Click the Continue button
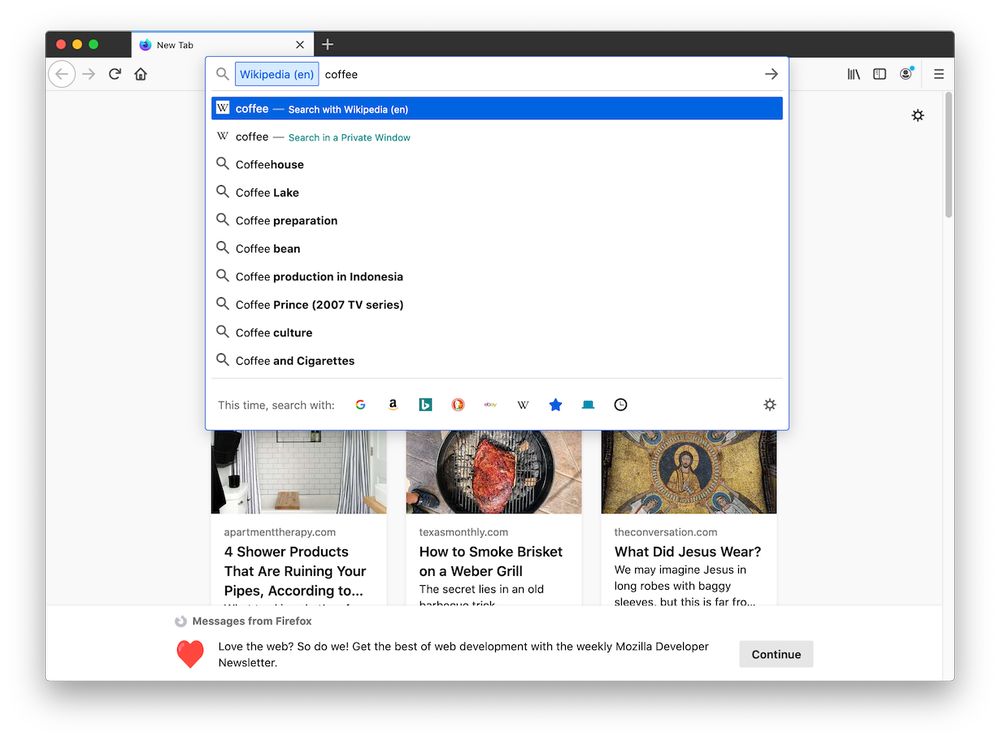The image size is (1000, 741). point(776,654)
